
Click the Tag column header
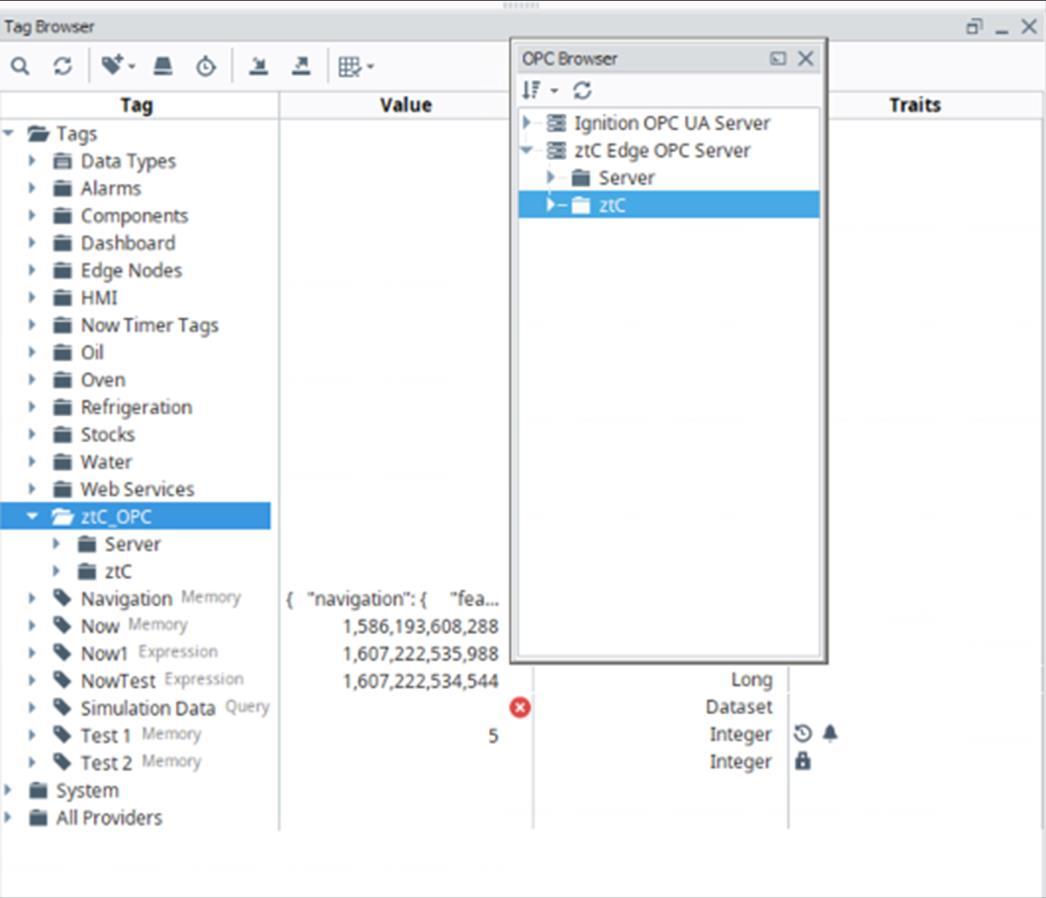click(x=139, y=105)
